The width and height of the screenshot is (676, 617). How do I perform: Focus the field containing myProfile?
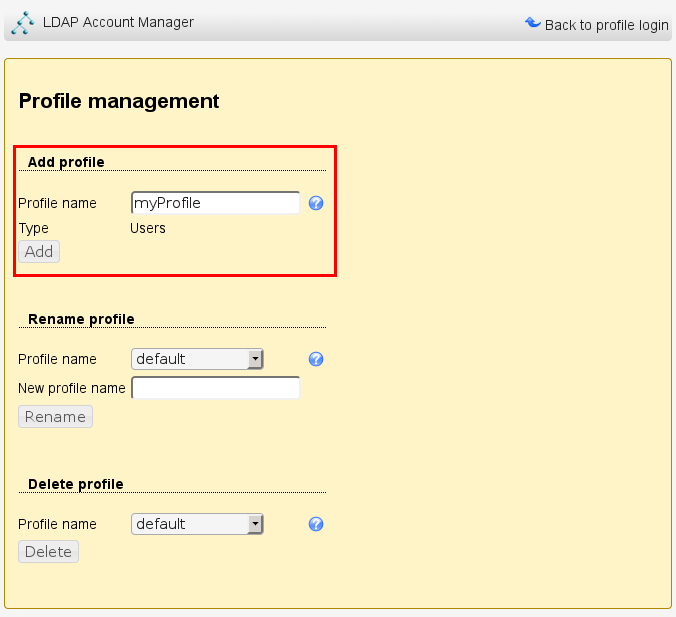[x=215, y=203]
